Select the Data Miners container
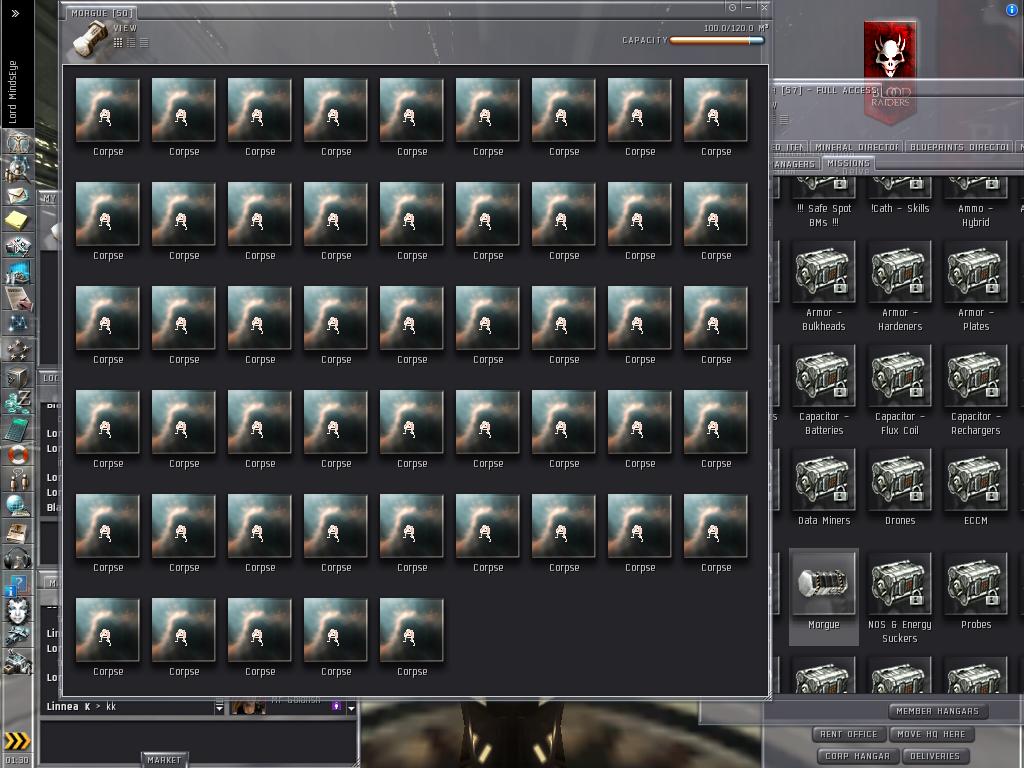1024x768 pixels. [824, 487]
